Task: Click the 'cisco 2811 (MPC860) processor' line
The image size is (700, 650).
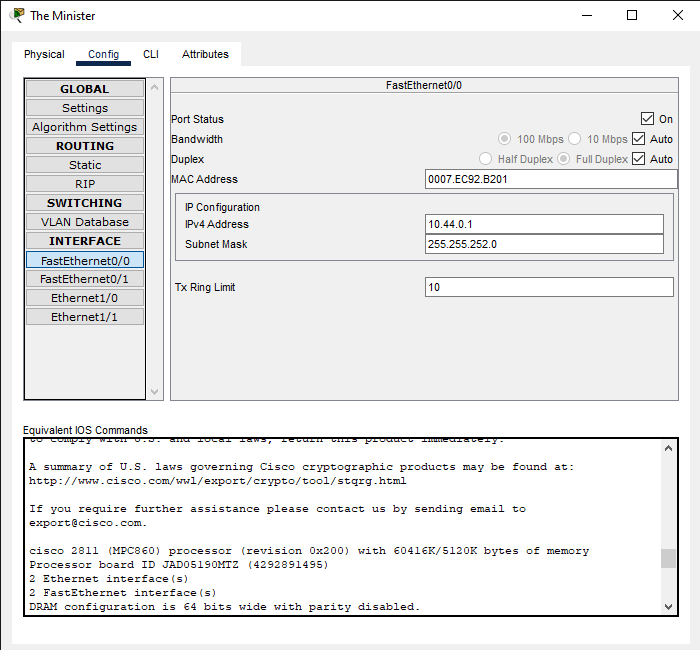Action: [309, 551]
